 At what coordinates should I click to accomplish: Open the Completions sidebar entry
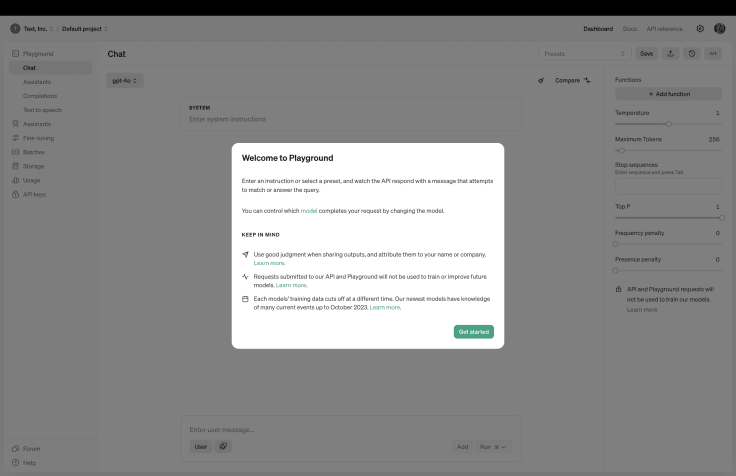click(40, 96)
